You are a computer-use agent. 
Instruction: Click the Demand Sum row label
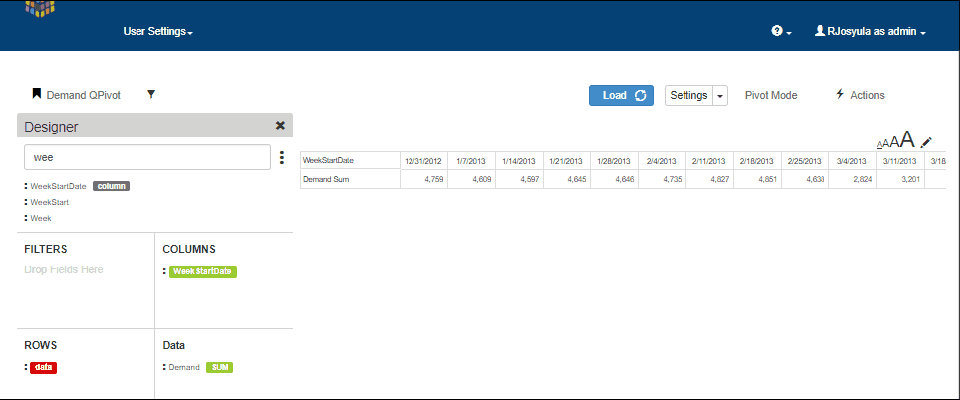click(x=350, y=179)
